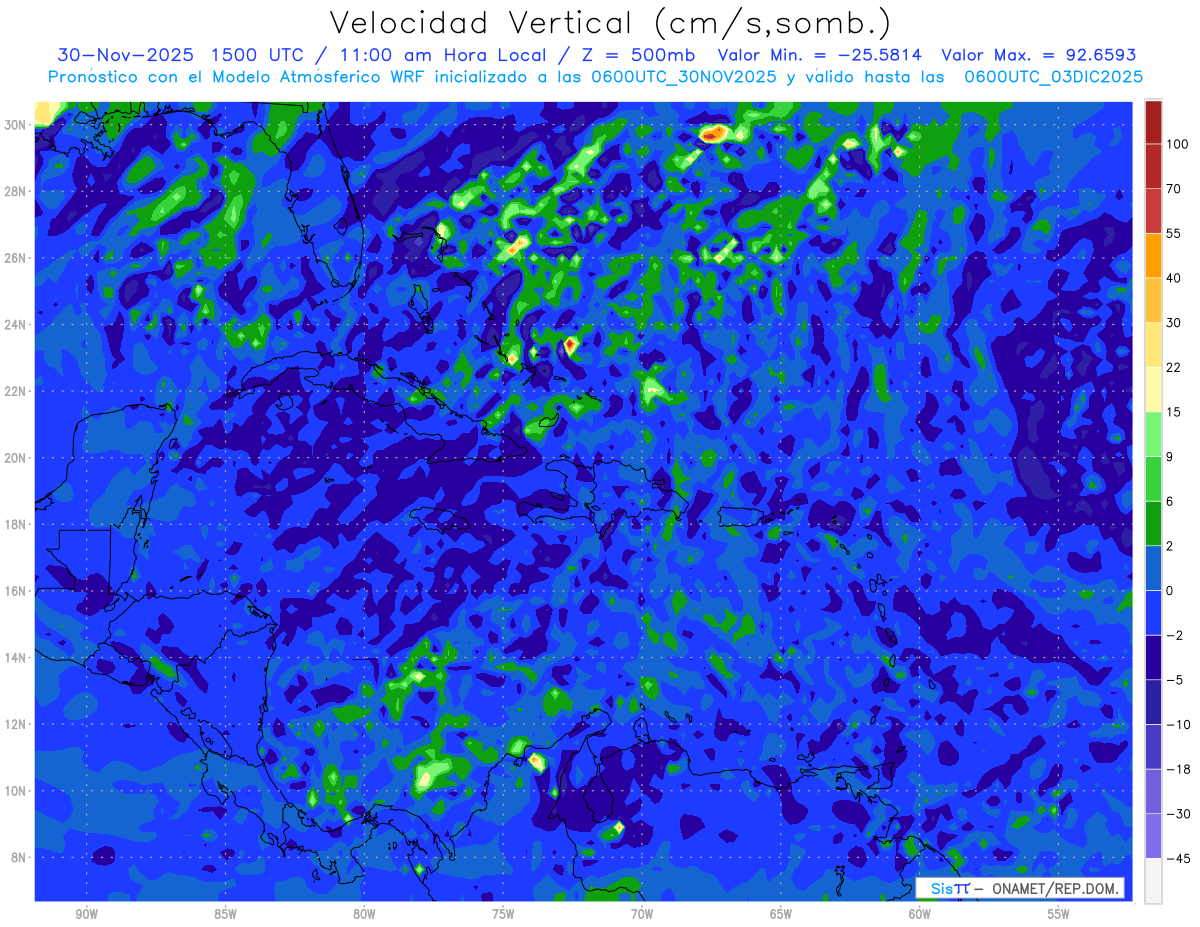Viewport: 1200px width, 927px height.
Task: Click the blue colorbar segment between 2 and 0
Action: 1153,569
